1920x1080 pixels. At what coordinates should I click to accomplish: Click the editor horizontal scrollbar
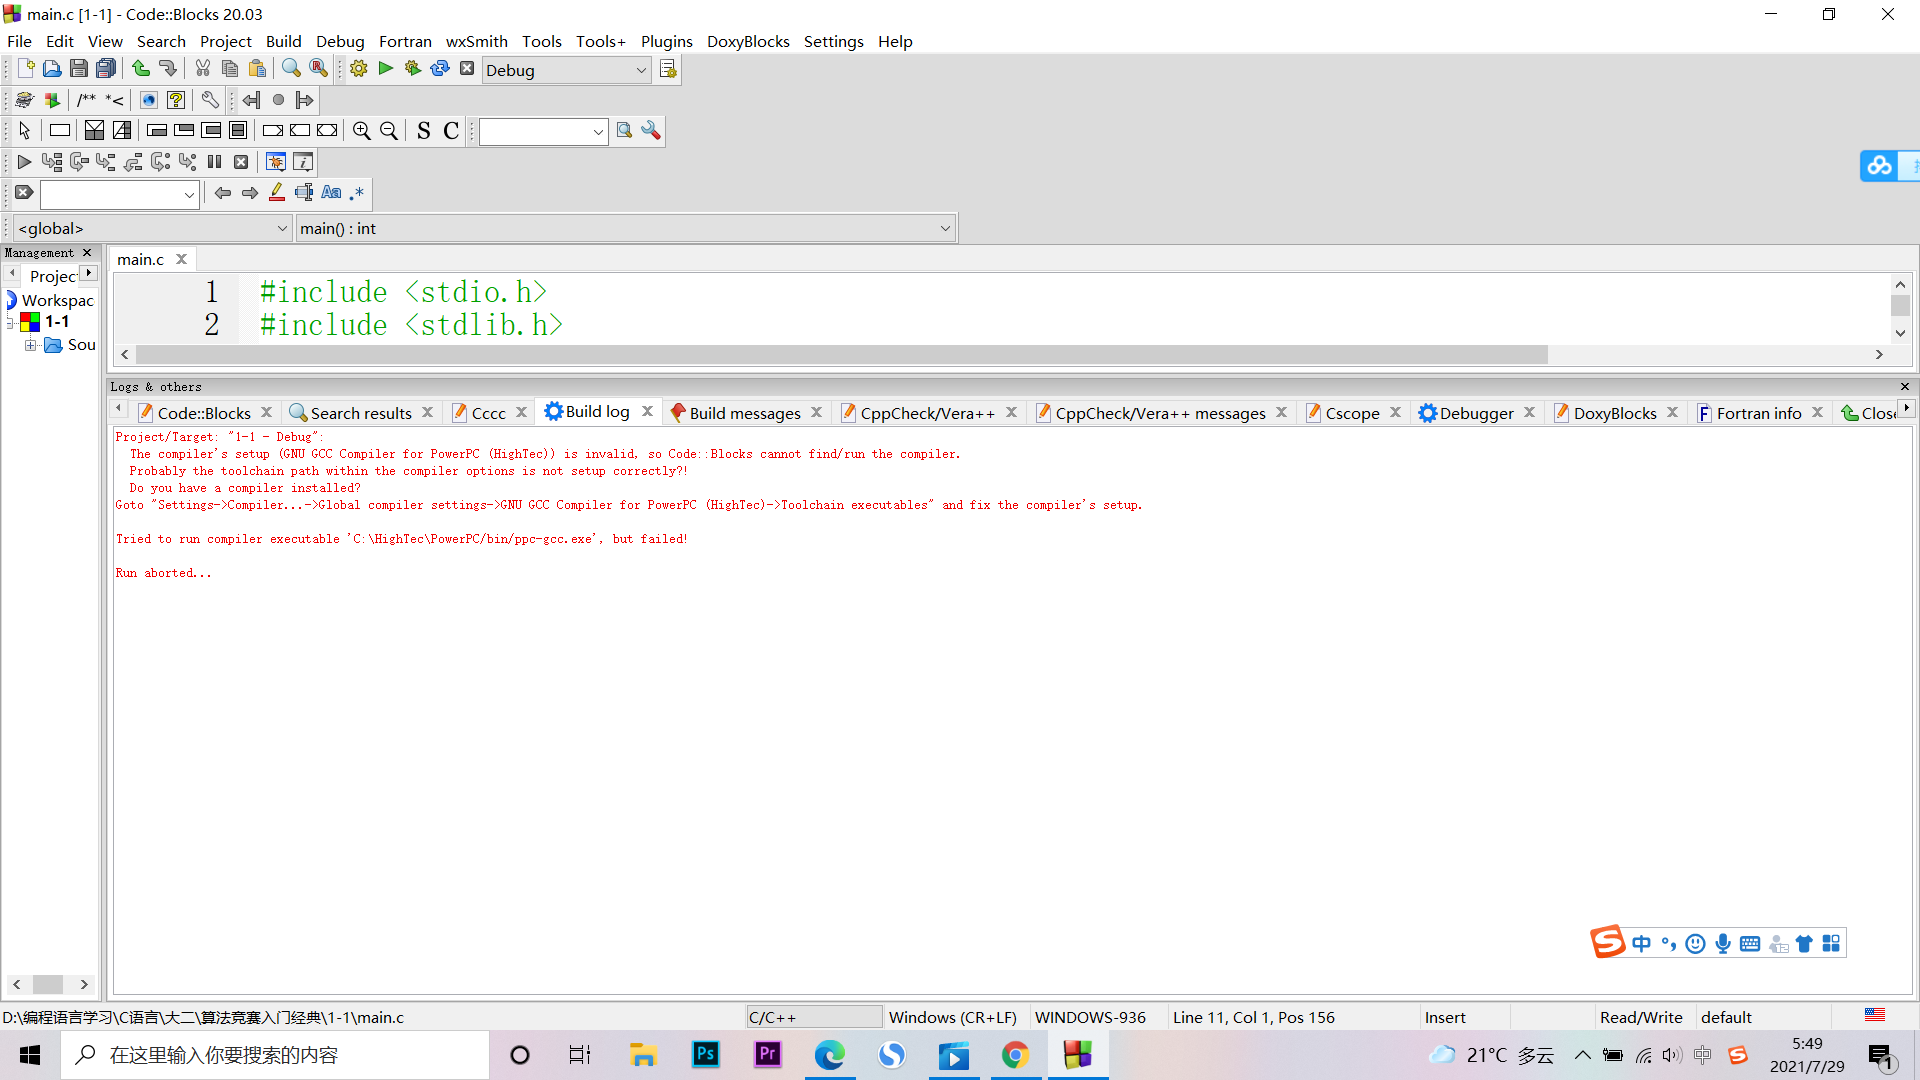pos(842,355)
